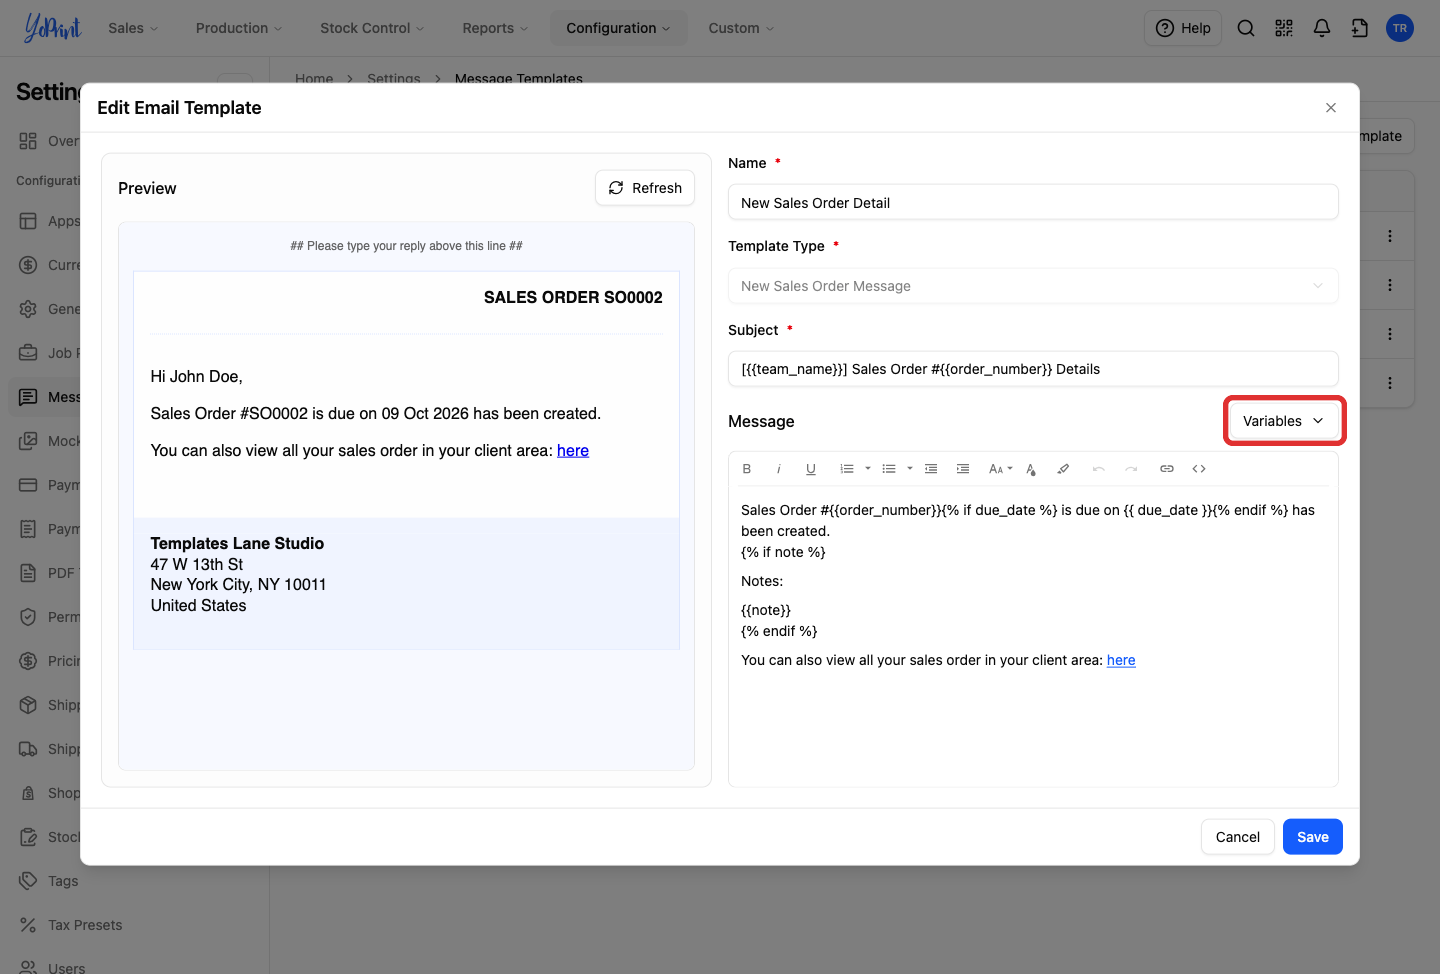Viewport: 1440px width, 974px height.
Task: Open the Production menu
Action: pyautogui.click(x=239, y=28)
